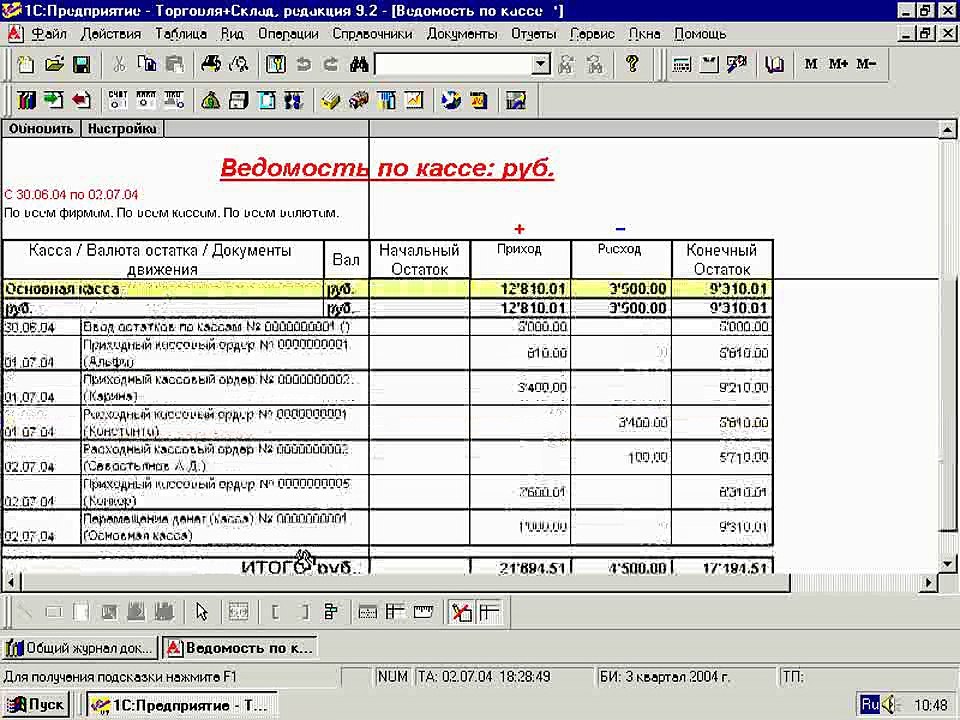Open the Документы menu

pyautogui.click(x=462, y=34)
